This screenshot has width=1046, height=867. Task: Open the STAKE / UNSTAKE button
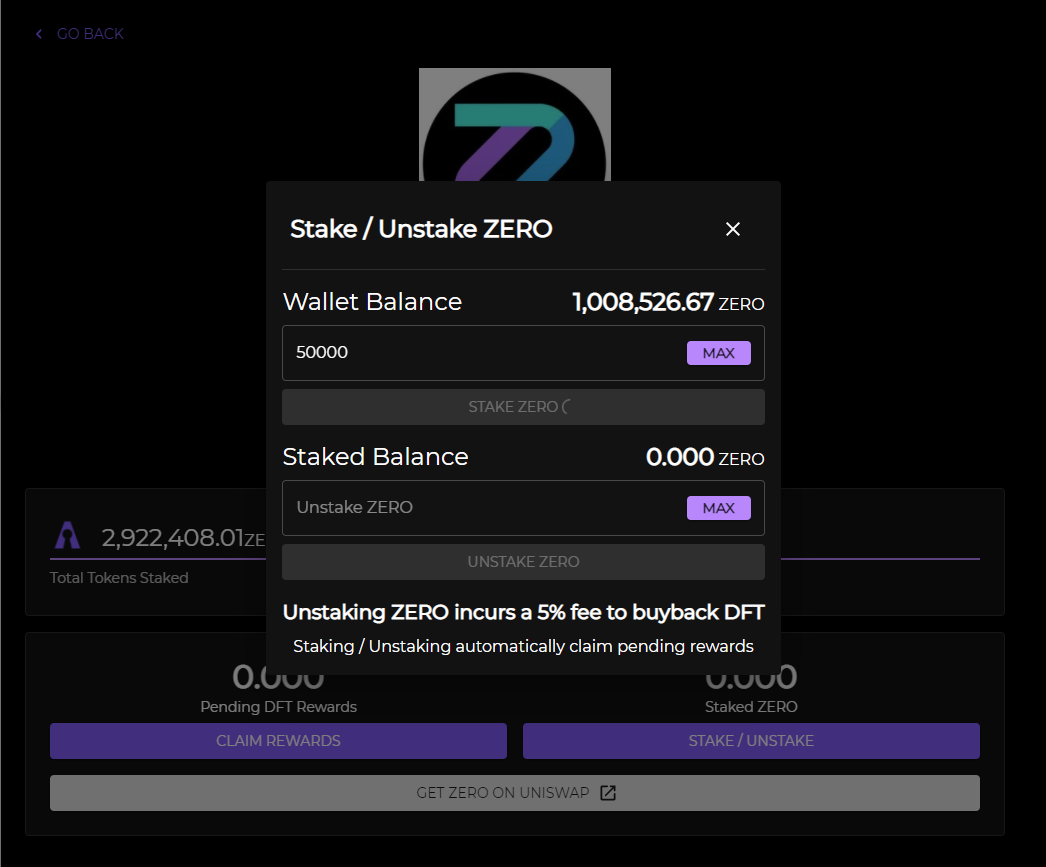(751, 741)
